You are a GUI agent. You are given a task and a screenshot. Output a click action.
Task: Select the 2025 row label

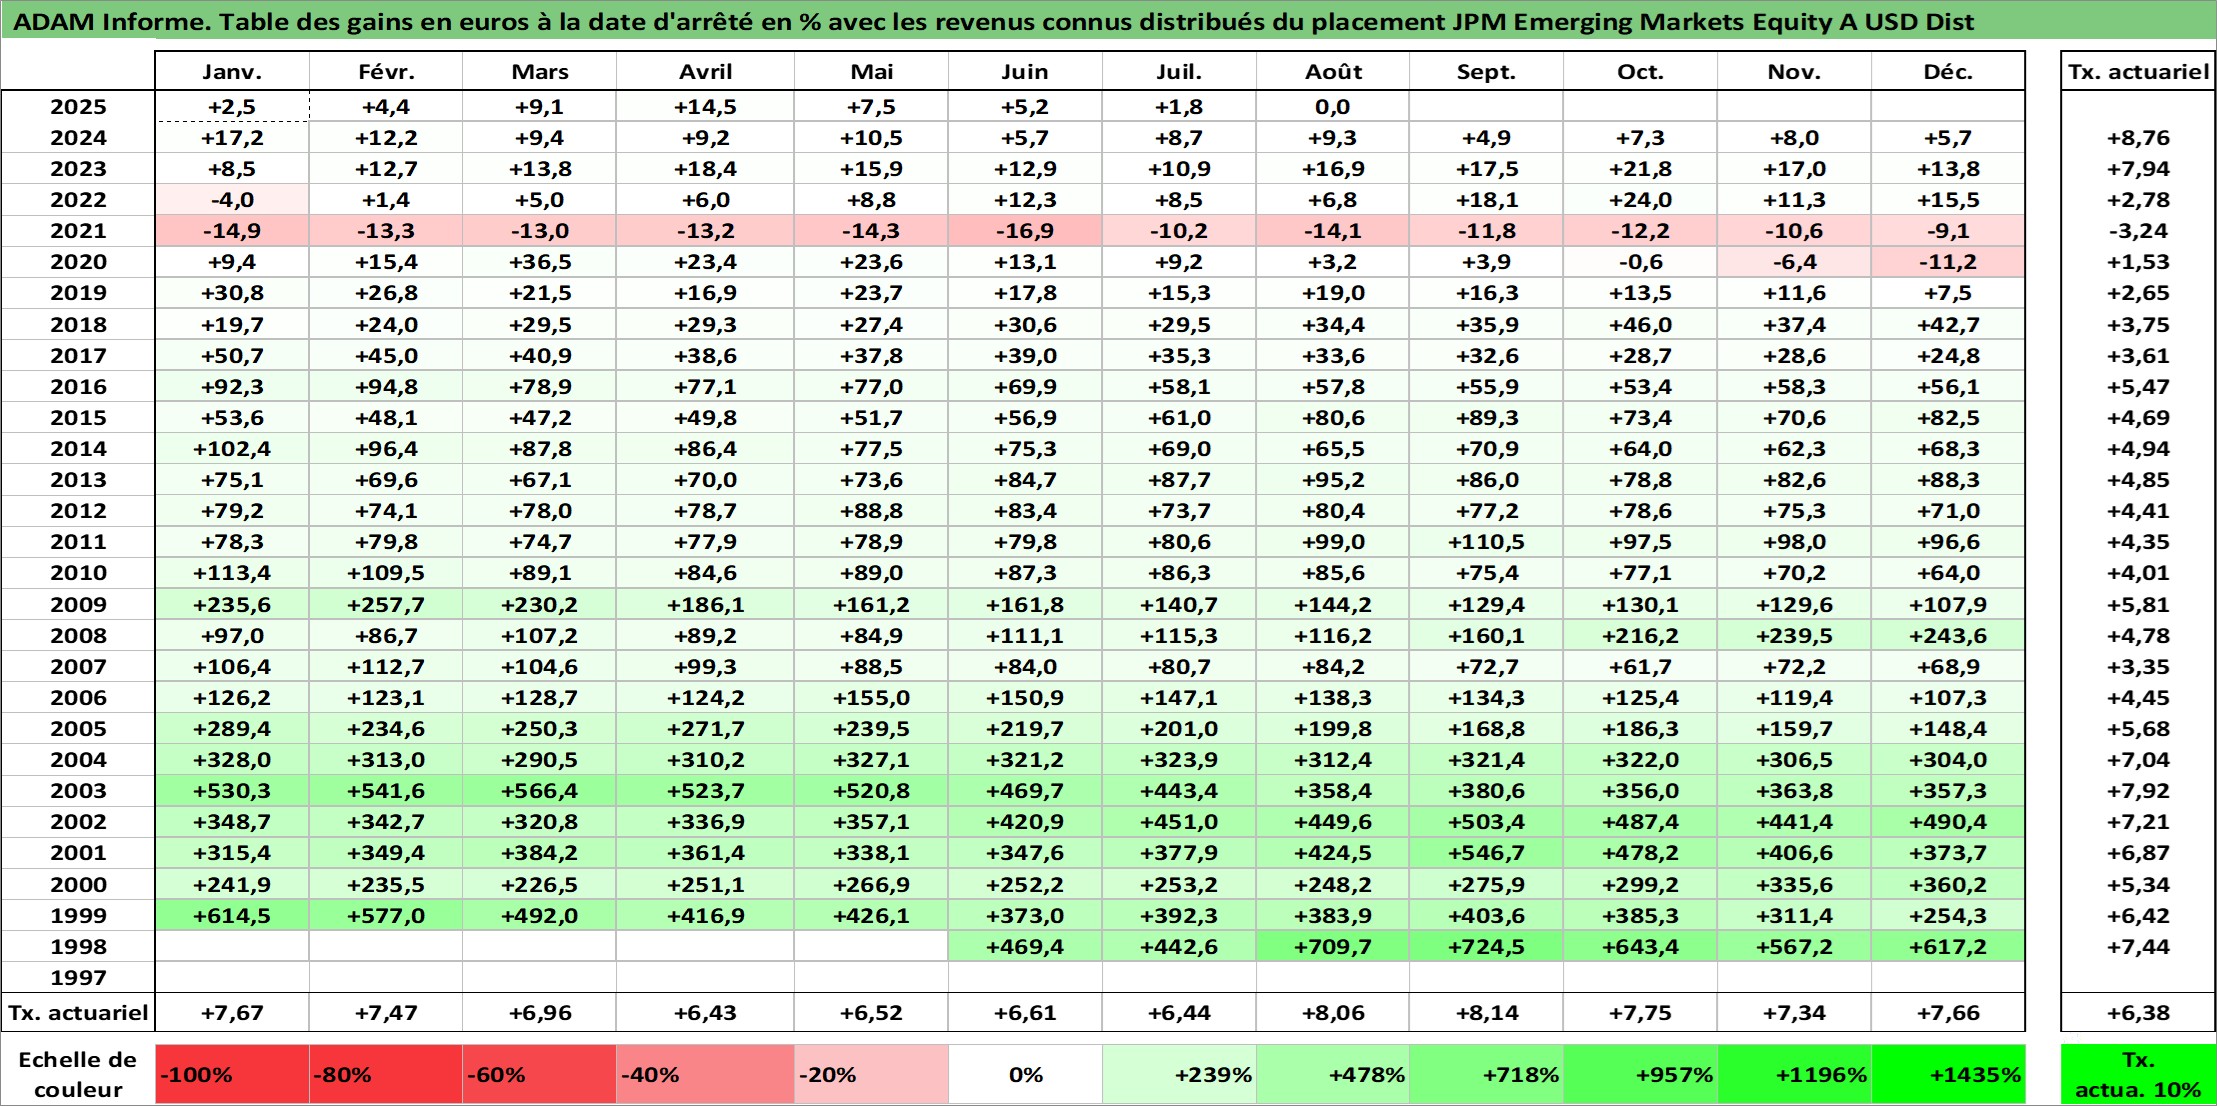[78, 107]
